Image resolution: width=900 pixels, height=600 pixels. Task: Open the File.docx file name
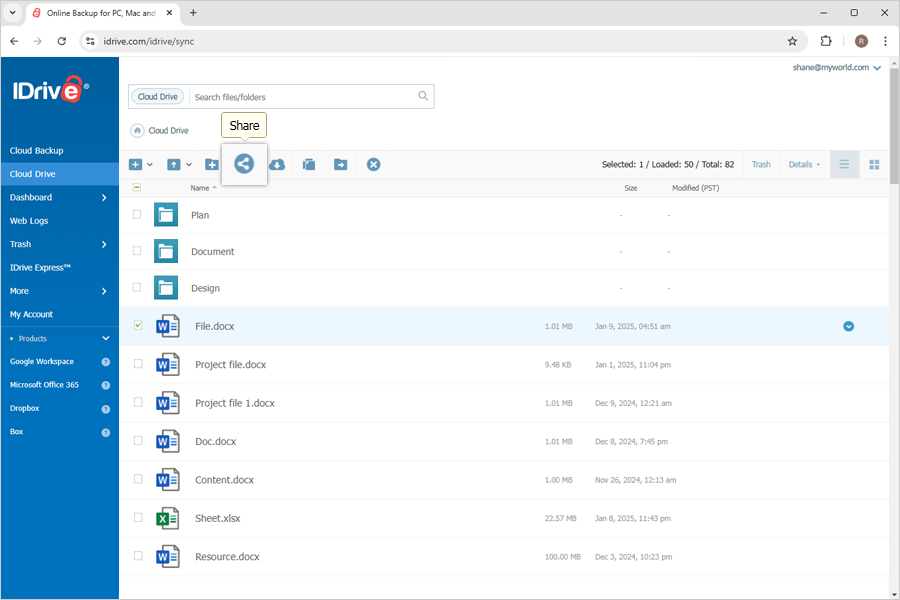[215, 326]
